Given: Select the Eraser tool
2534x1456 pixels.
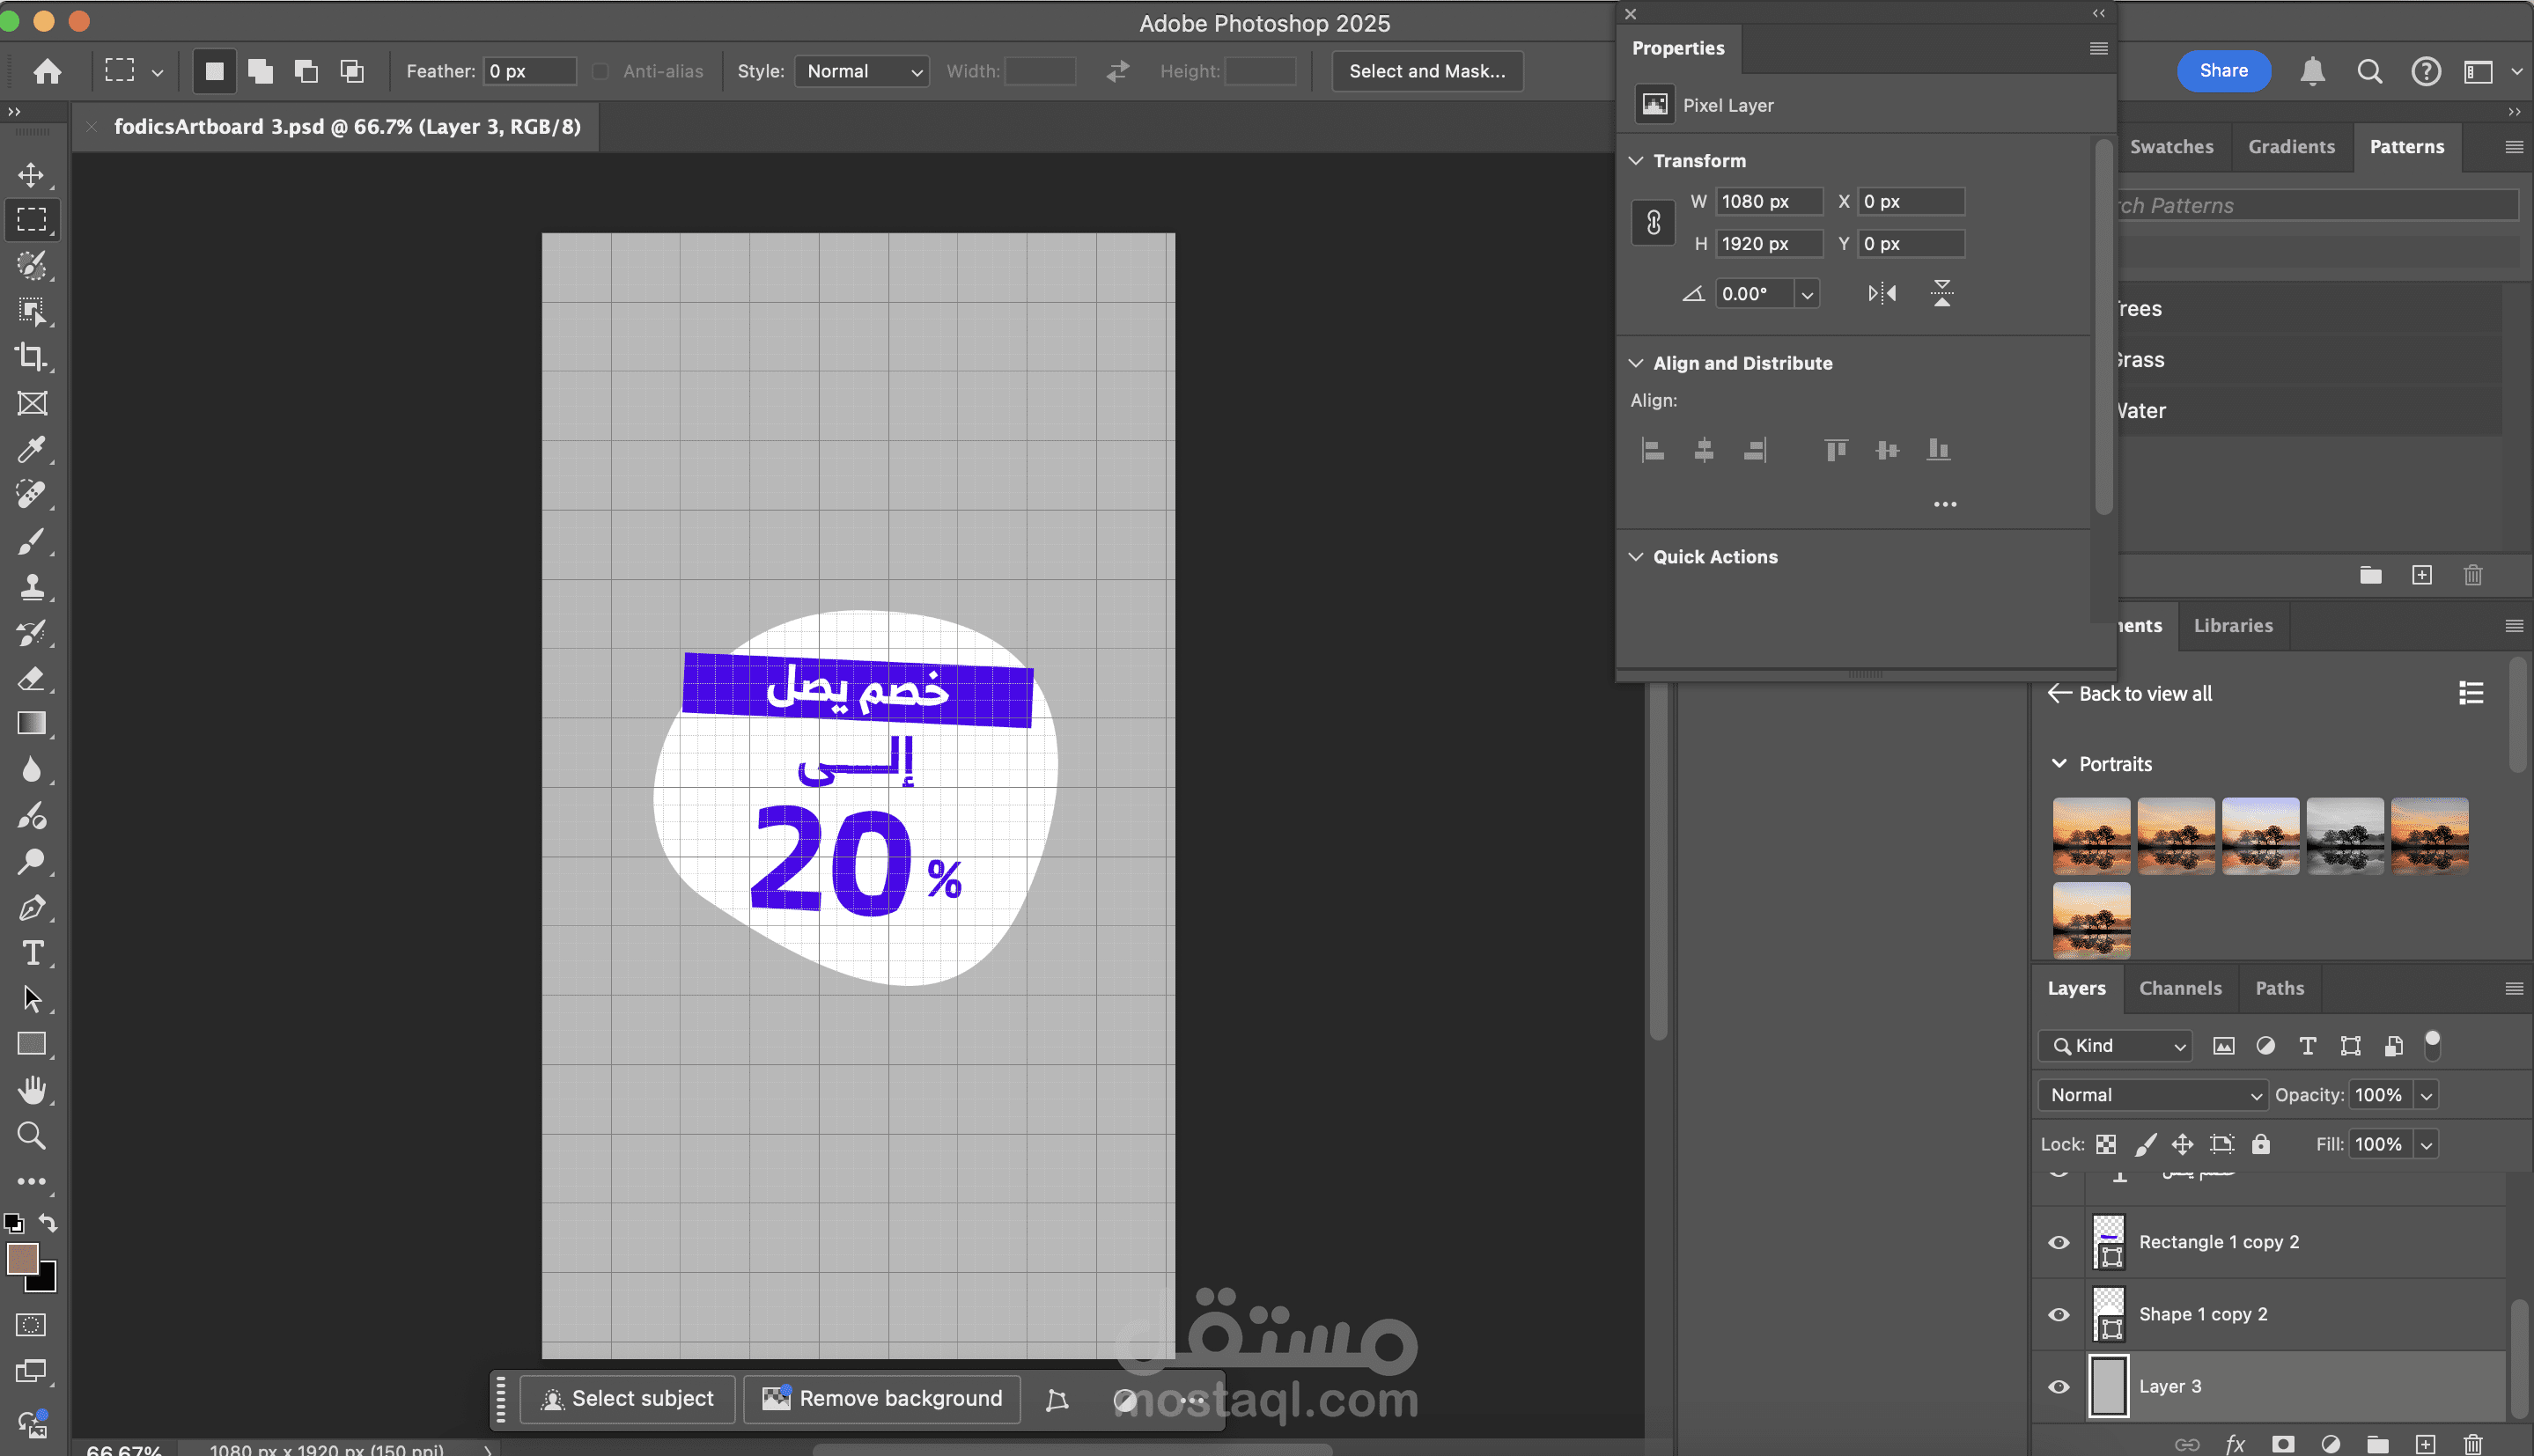Looking at the screenshot, I should coord(31,679).
